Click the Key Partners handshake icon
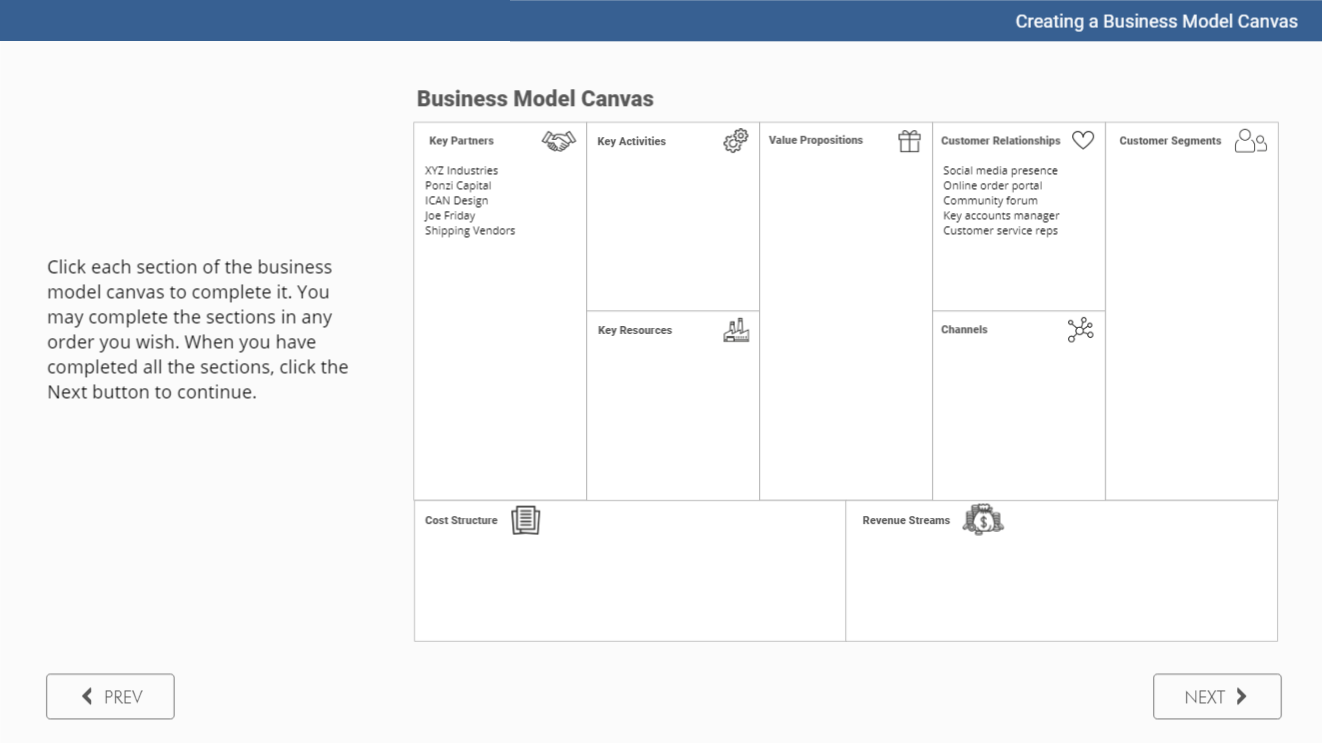The height and width of the screenshot is (743, 1322). [558, 141]
